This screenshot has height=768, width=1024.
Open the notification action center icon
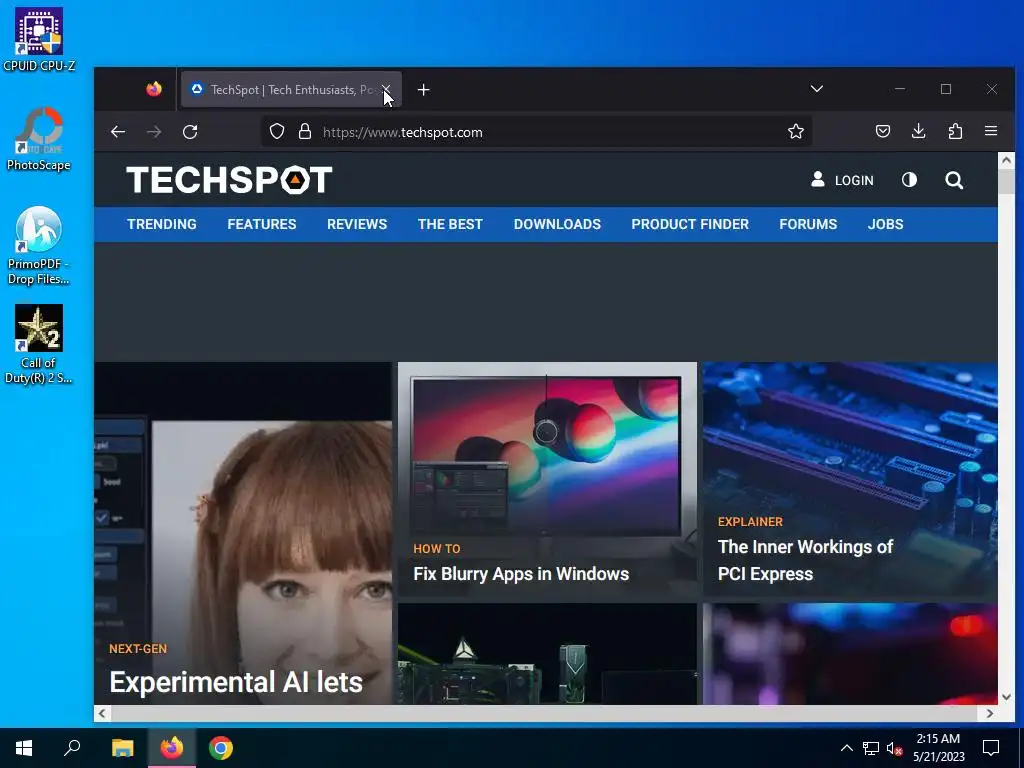click(991, 748)
